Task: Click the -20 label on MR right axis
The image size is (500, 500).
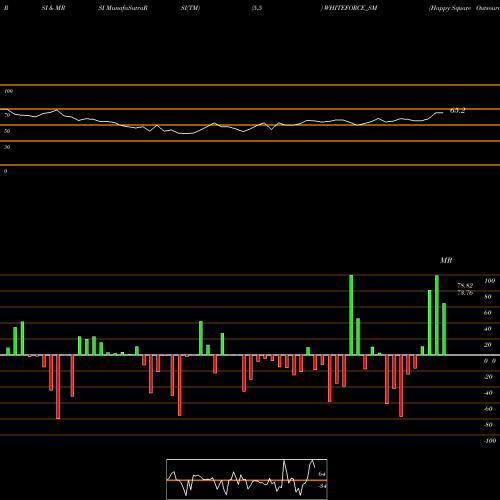Action: 488,377
